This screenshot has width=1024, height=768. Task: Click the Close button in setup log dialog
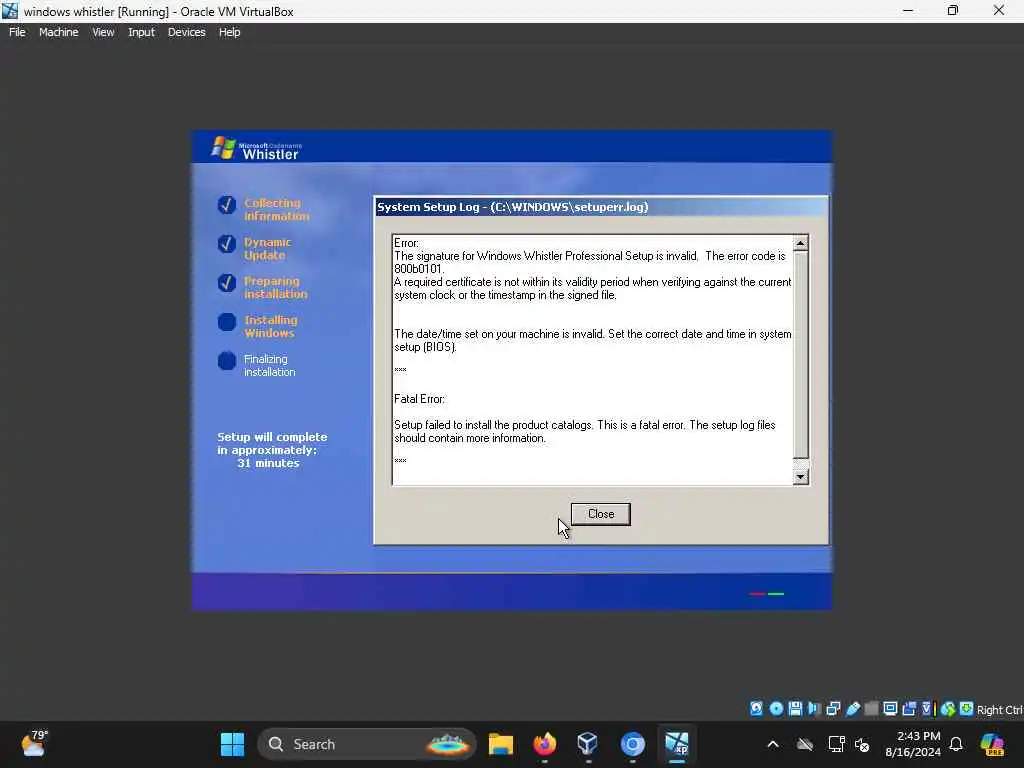point(600,514)
